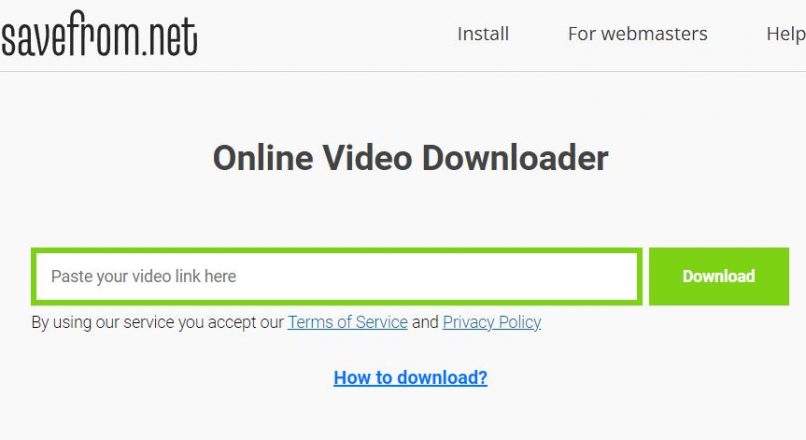Open the Privacy Policy link
Viewport: 806px width, 440px height.
491,322
